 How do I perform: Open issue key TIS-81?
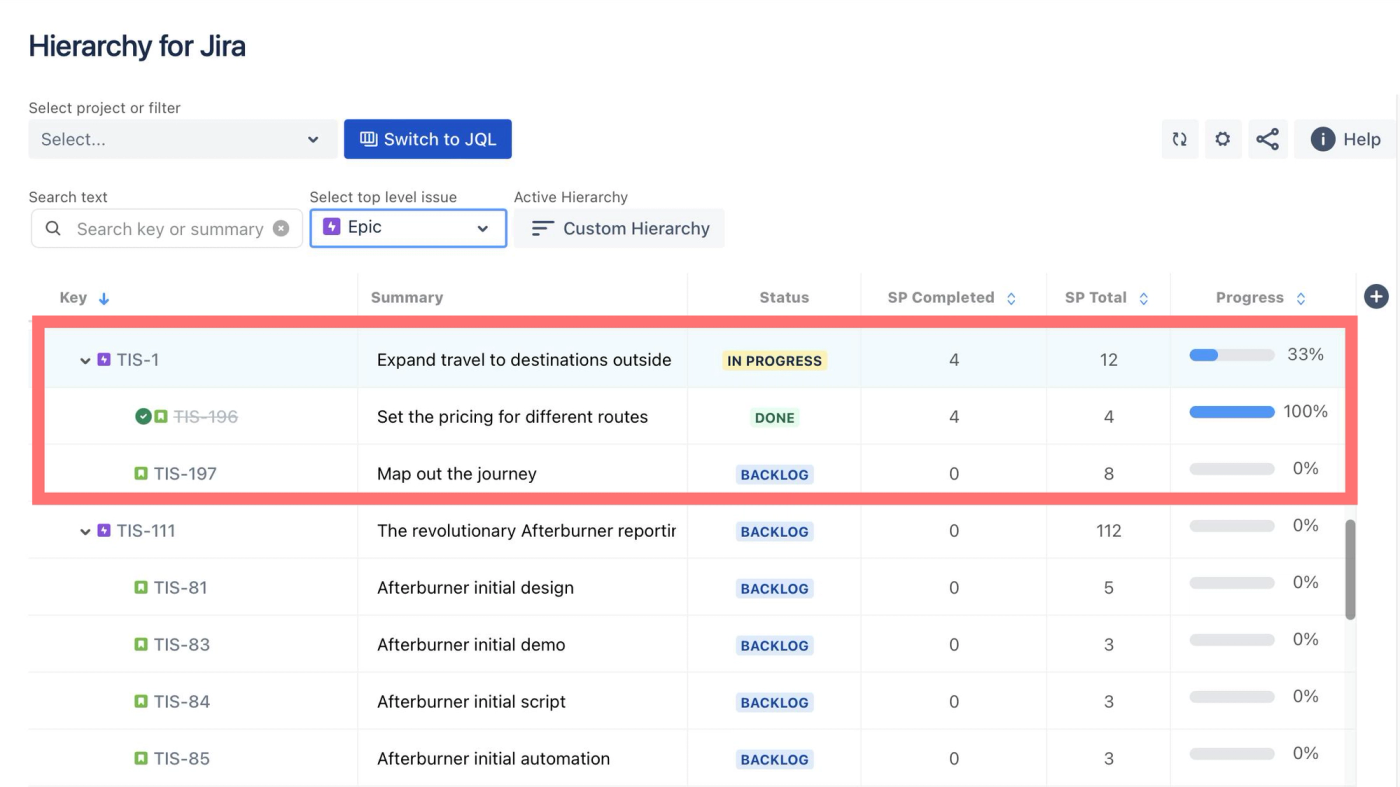pyautogui.click(x=181, y=588)
